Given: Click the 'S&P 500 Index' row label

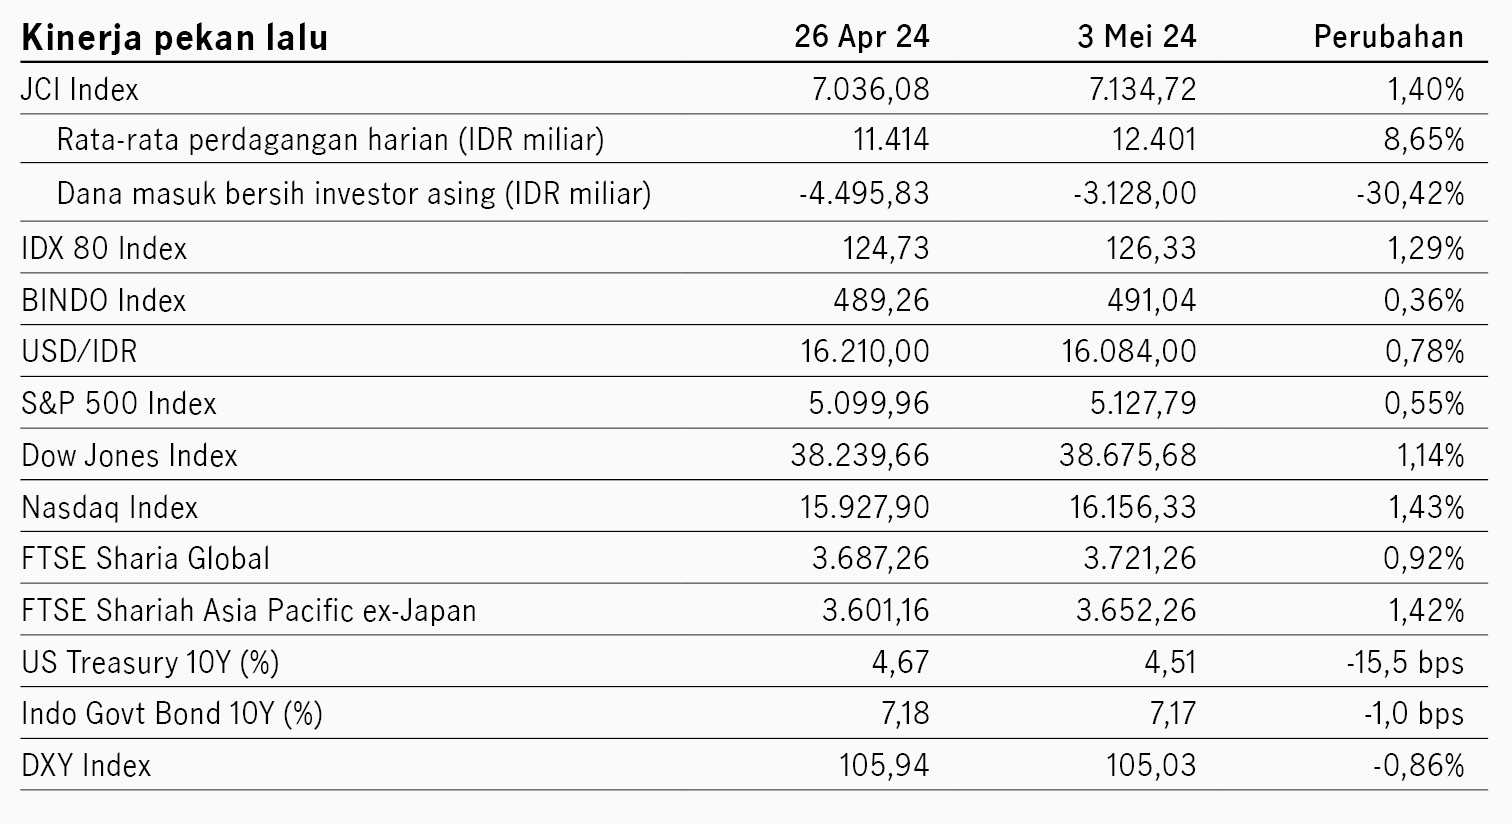Looking at the screenshot, I should pos(119,403).
